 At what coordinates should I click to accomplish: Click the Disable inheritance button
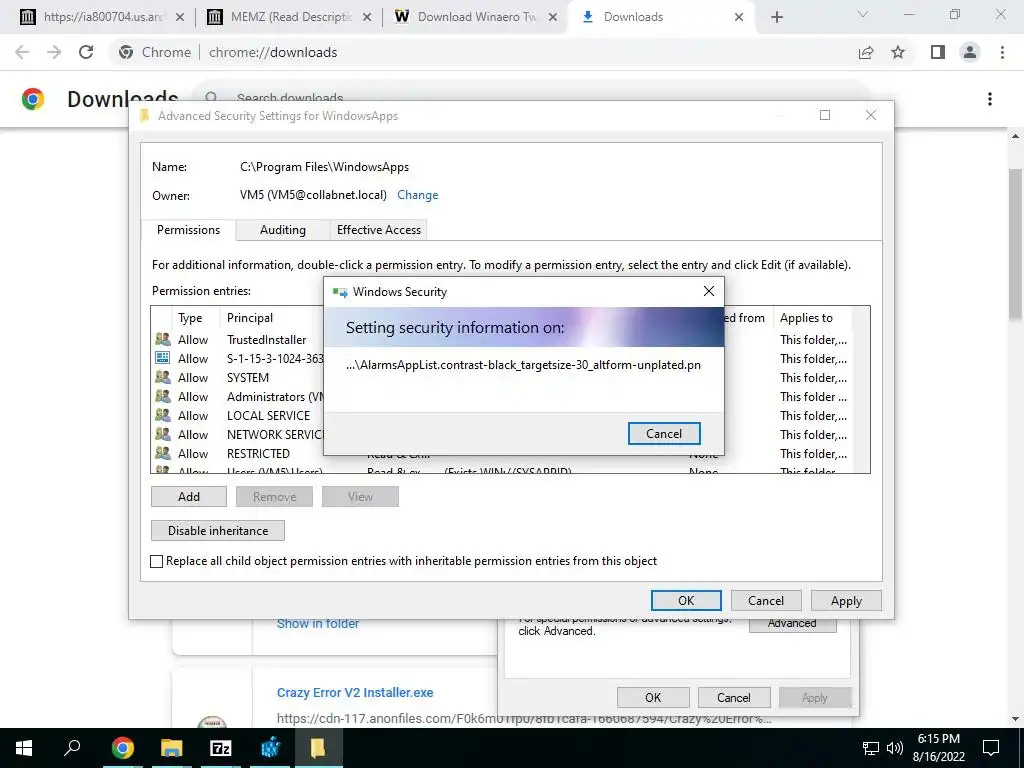coord(217,530)
